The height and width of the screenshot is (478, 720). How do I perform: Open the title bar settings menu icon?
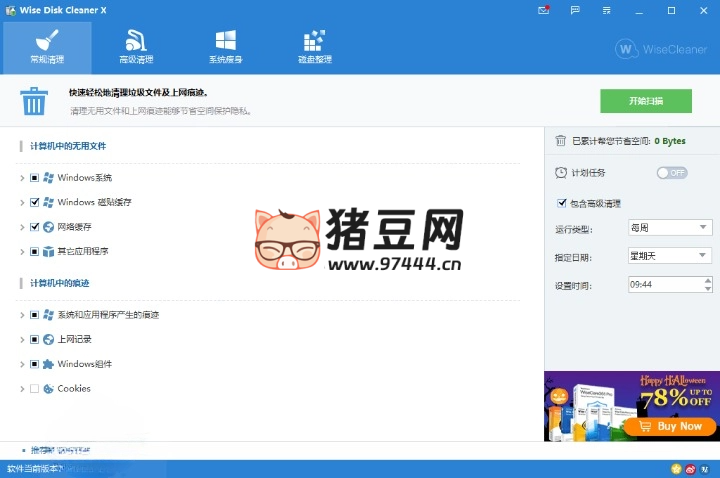point(607,10)
